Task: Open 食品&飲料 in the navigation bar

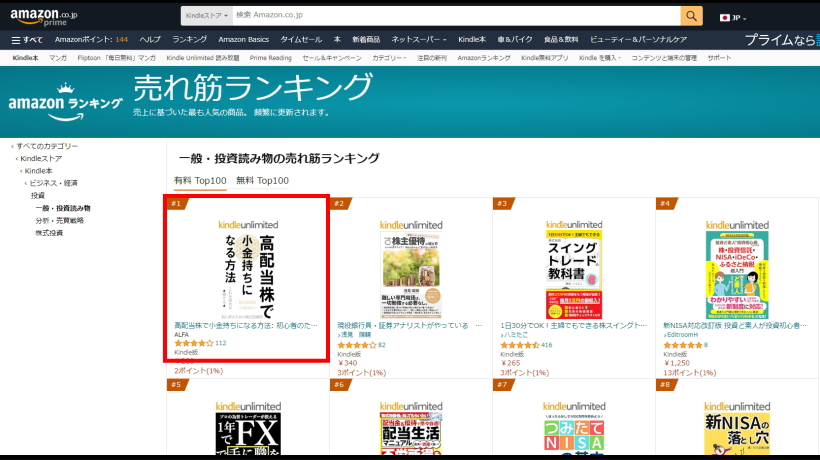Action: point(561,40)
